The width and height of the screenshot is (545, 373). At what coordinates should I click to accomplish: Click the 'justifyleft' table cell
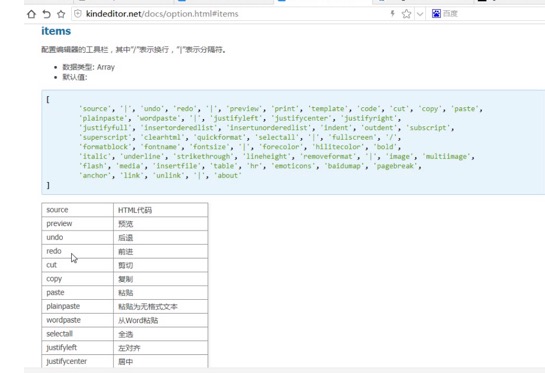click(78, 347)
